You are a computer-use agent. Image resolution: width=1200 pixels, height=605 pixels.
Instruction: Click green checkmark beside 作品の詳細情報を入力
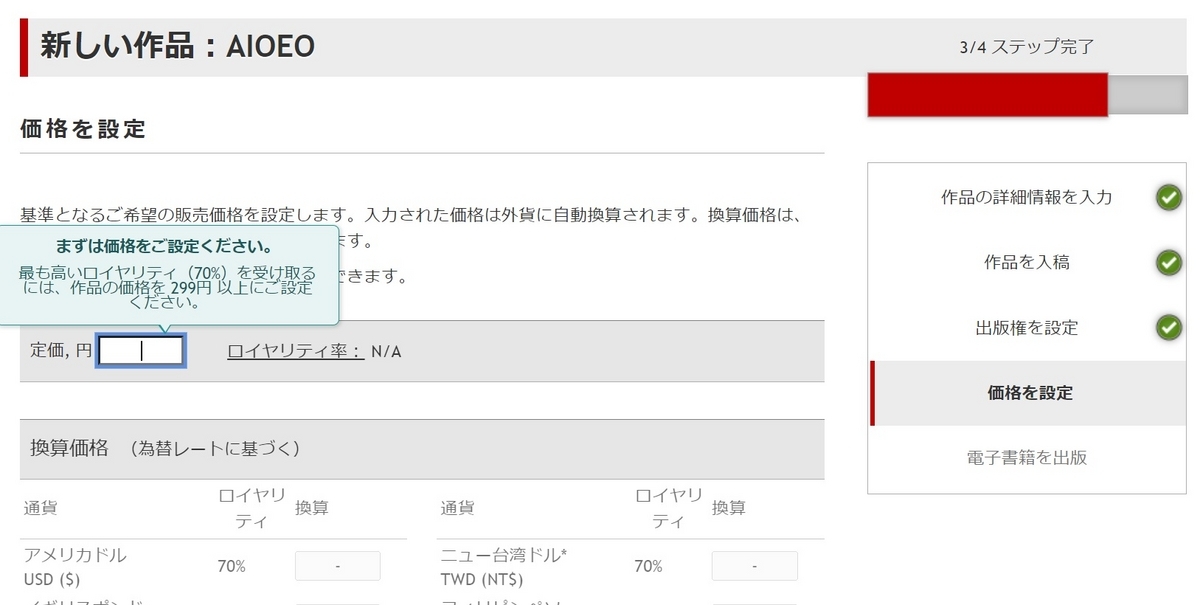pos(1169,197)
